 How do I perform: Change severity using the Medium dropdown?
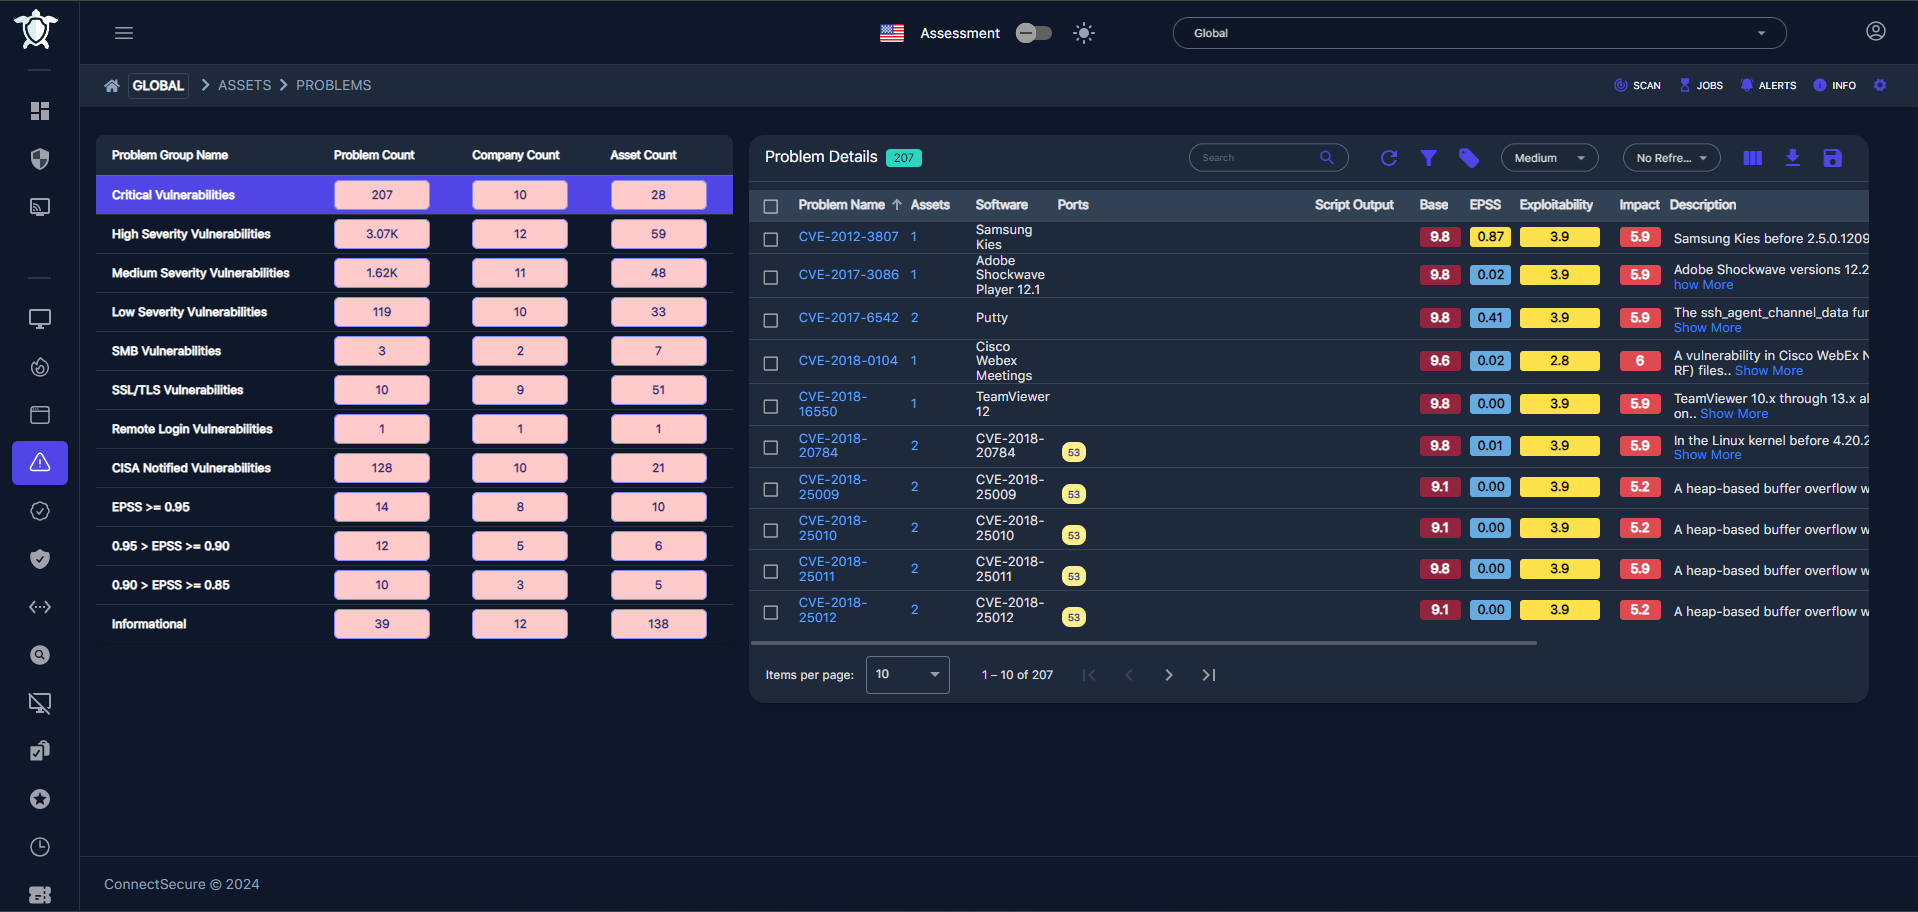[1549, 158]
